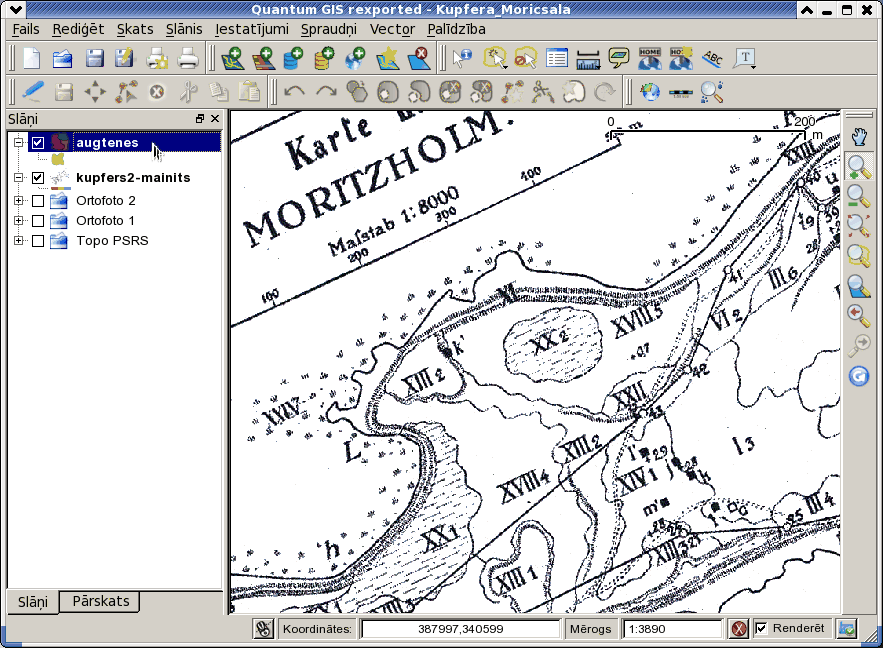Click the Add Raster Layer icon
Screen dimensions: 883x648
(x=263, y=59)
